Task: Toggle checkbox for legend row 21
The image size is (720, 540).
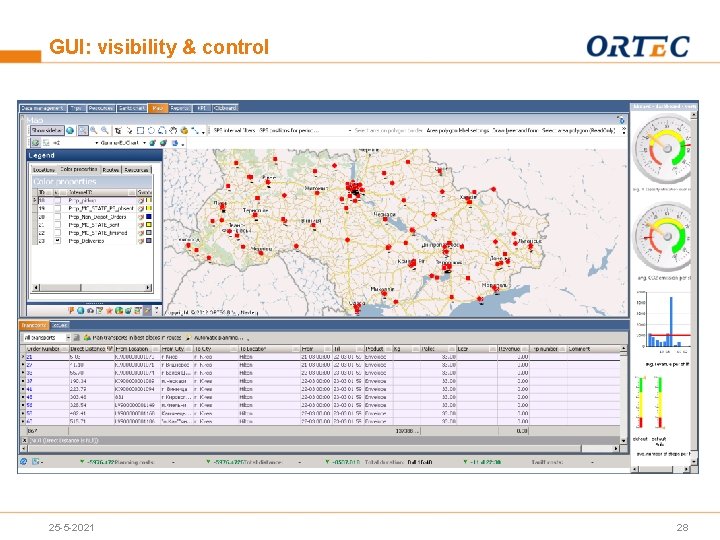Action: tap(57, 225)
